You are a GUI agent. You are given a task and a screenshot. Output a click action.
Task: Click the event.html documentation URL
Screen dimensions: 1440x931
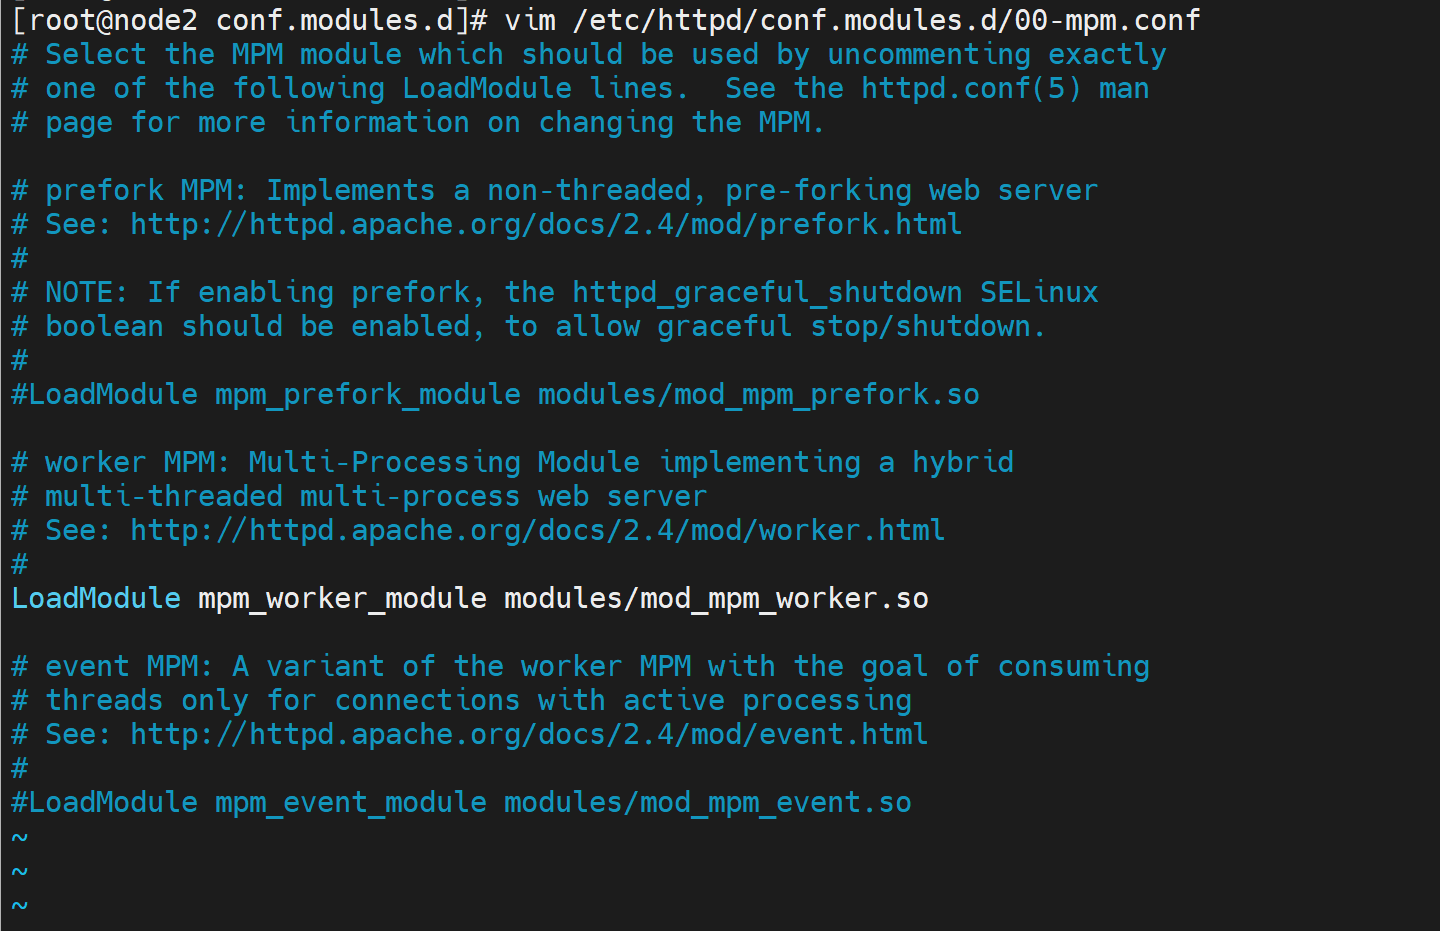click(528, 734)
